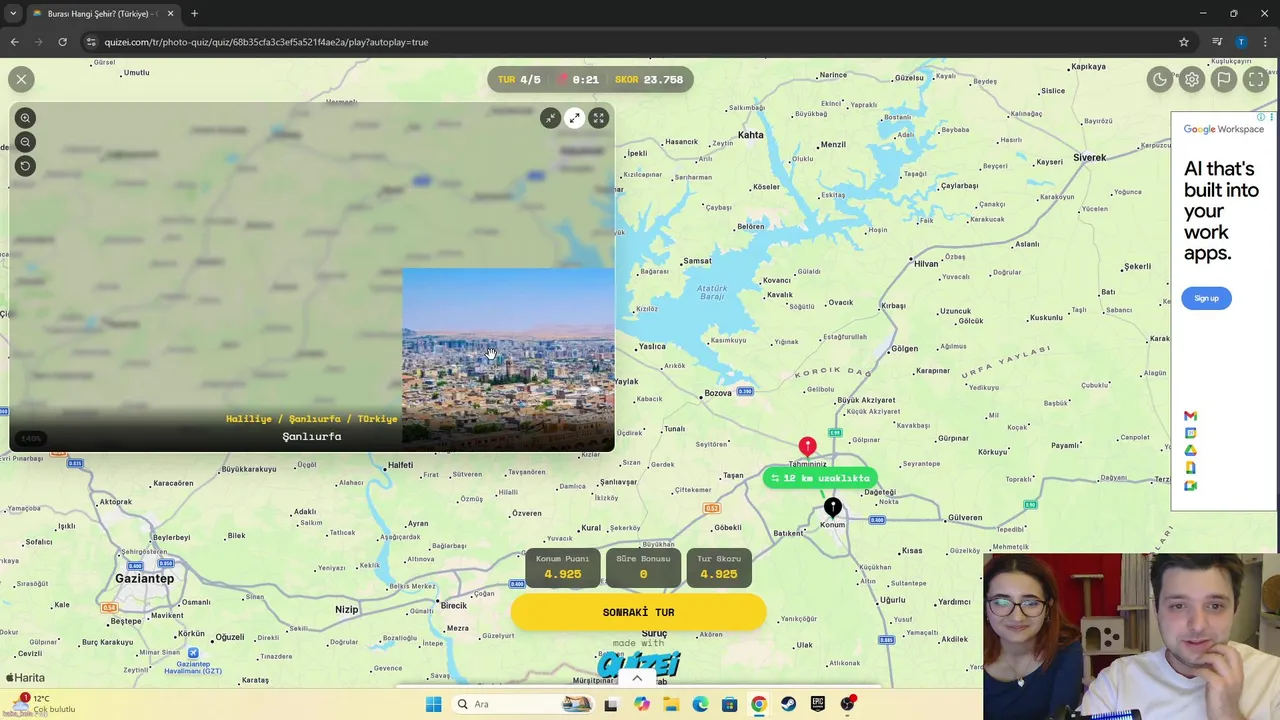This screenshot has width=1280, height=720.
Task: Open Microsoft Store from the taskbar
Action: click(729, 704)
